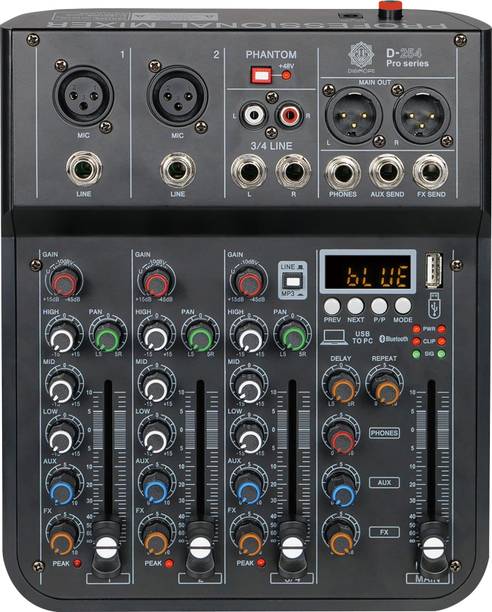
Task: Move the MAIN output fader
Action: 433,546
